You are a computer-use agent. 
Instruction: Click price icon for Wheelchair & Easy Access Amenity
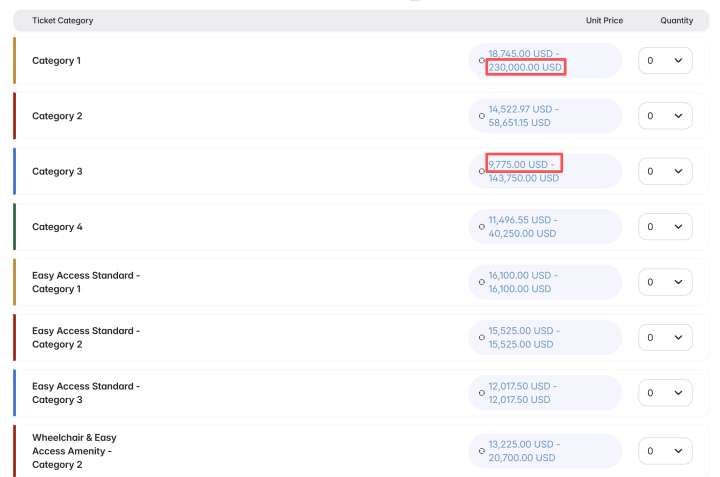pyautogui.click(x=481, y=450)
